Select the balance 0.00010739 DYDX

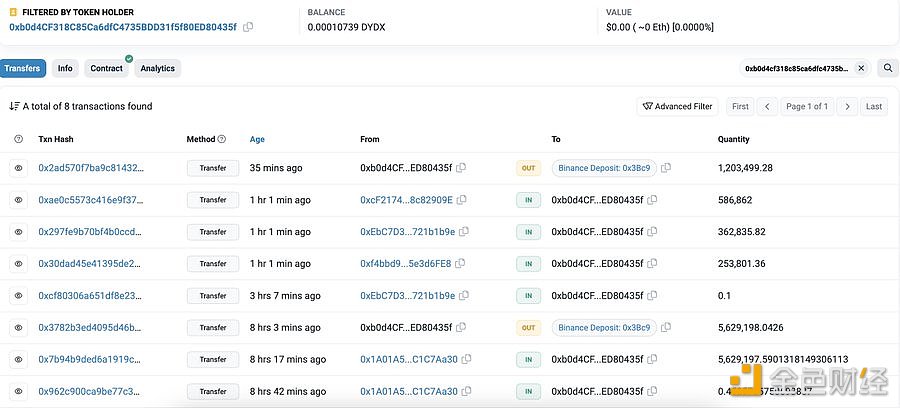point(346,27)
